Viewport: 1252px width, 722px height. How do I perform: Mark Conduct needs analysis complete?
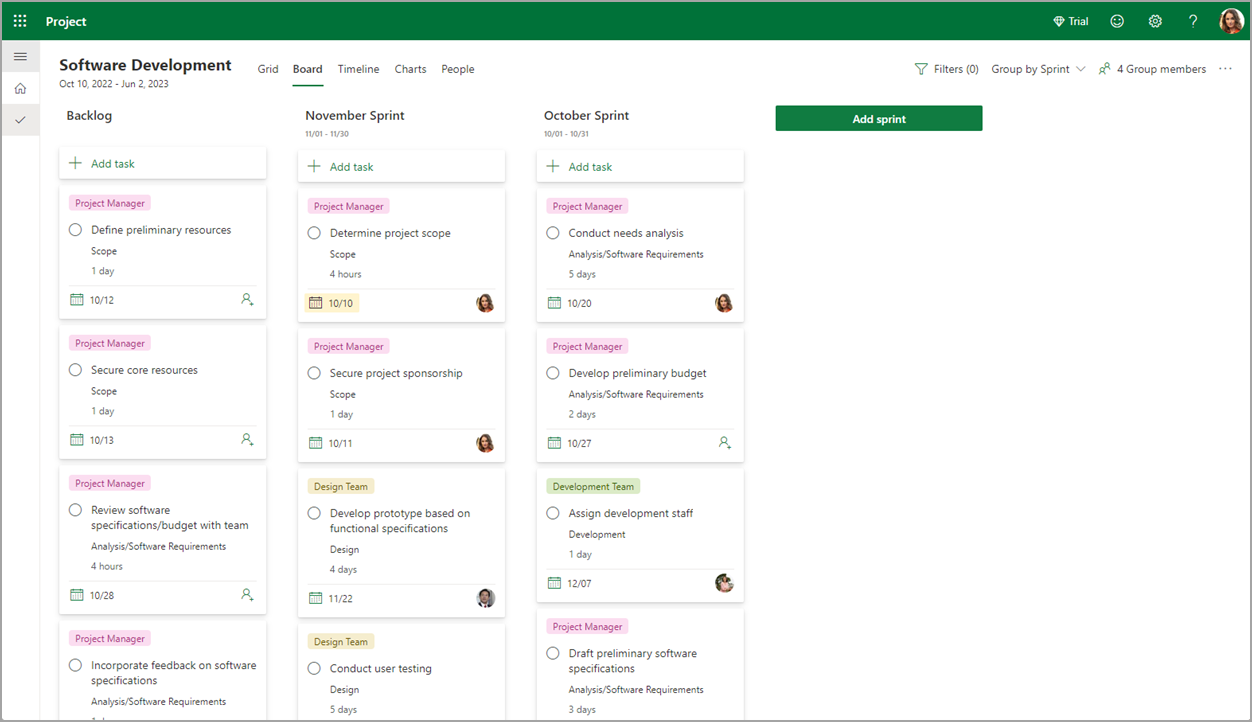point(553,233)
